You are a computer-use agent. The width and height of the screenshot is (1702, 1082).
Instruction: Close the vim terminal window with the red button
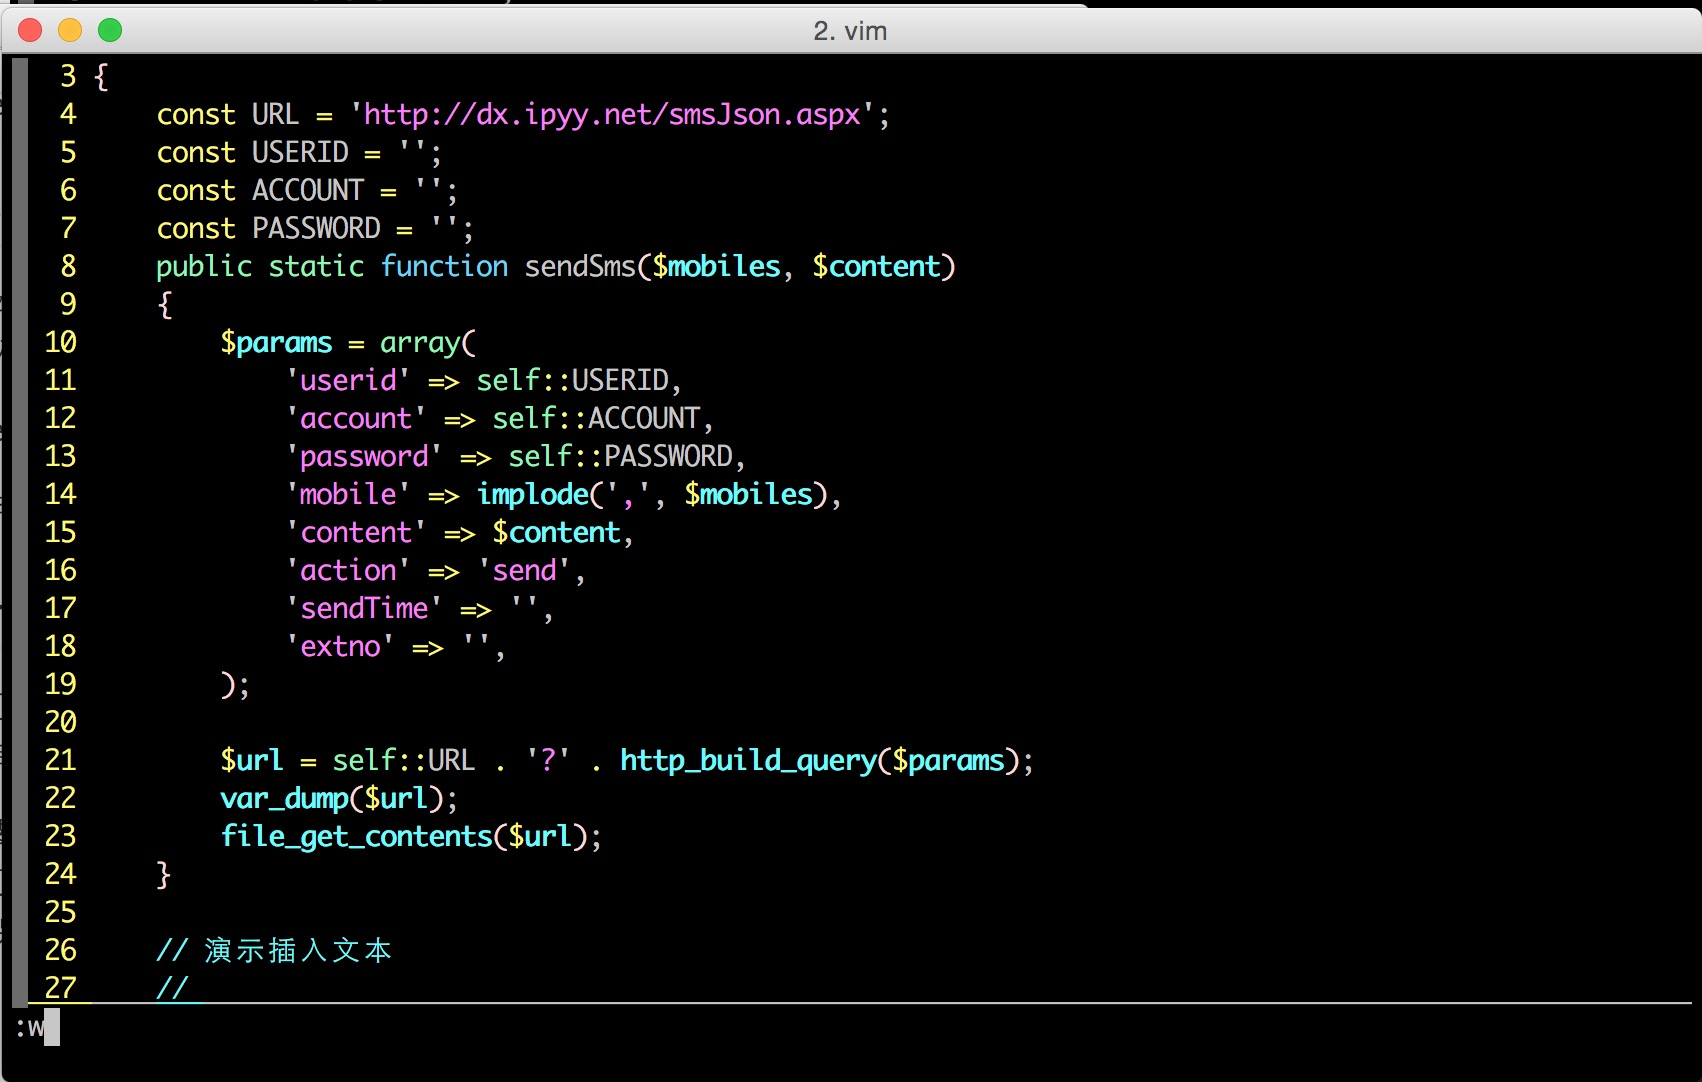(x=30, y=31)
